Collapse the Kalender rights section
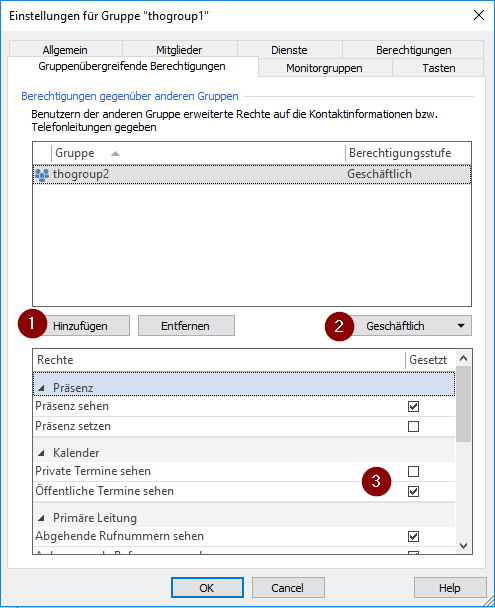This screenshot has width=495, height=608. (x=41, y=453)
